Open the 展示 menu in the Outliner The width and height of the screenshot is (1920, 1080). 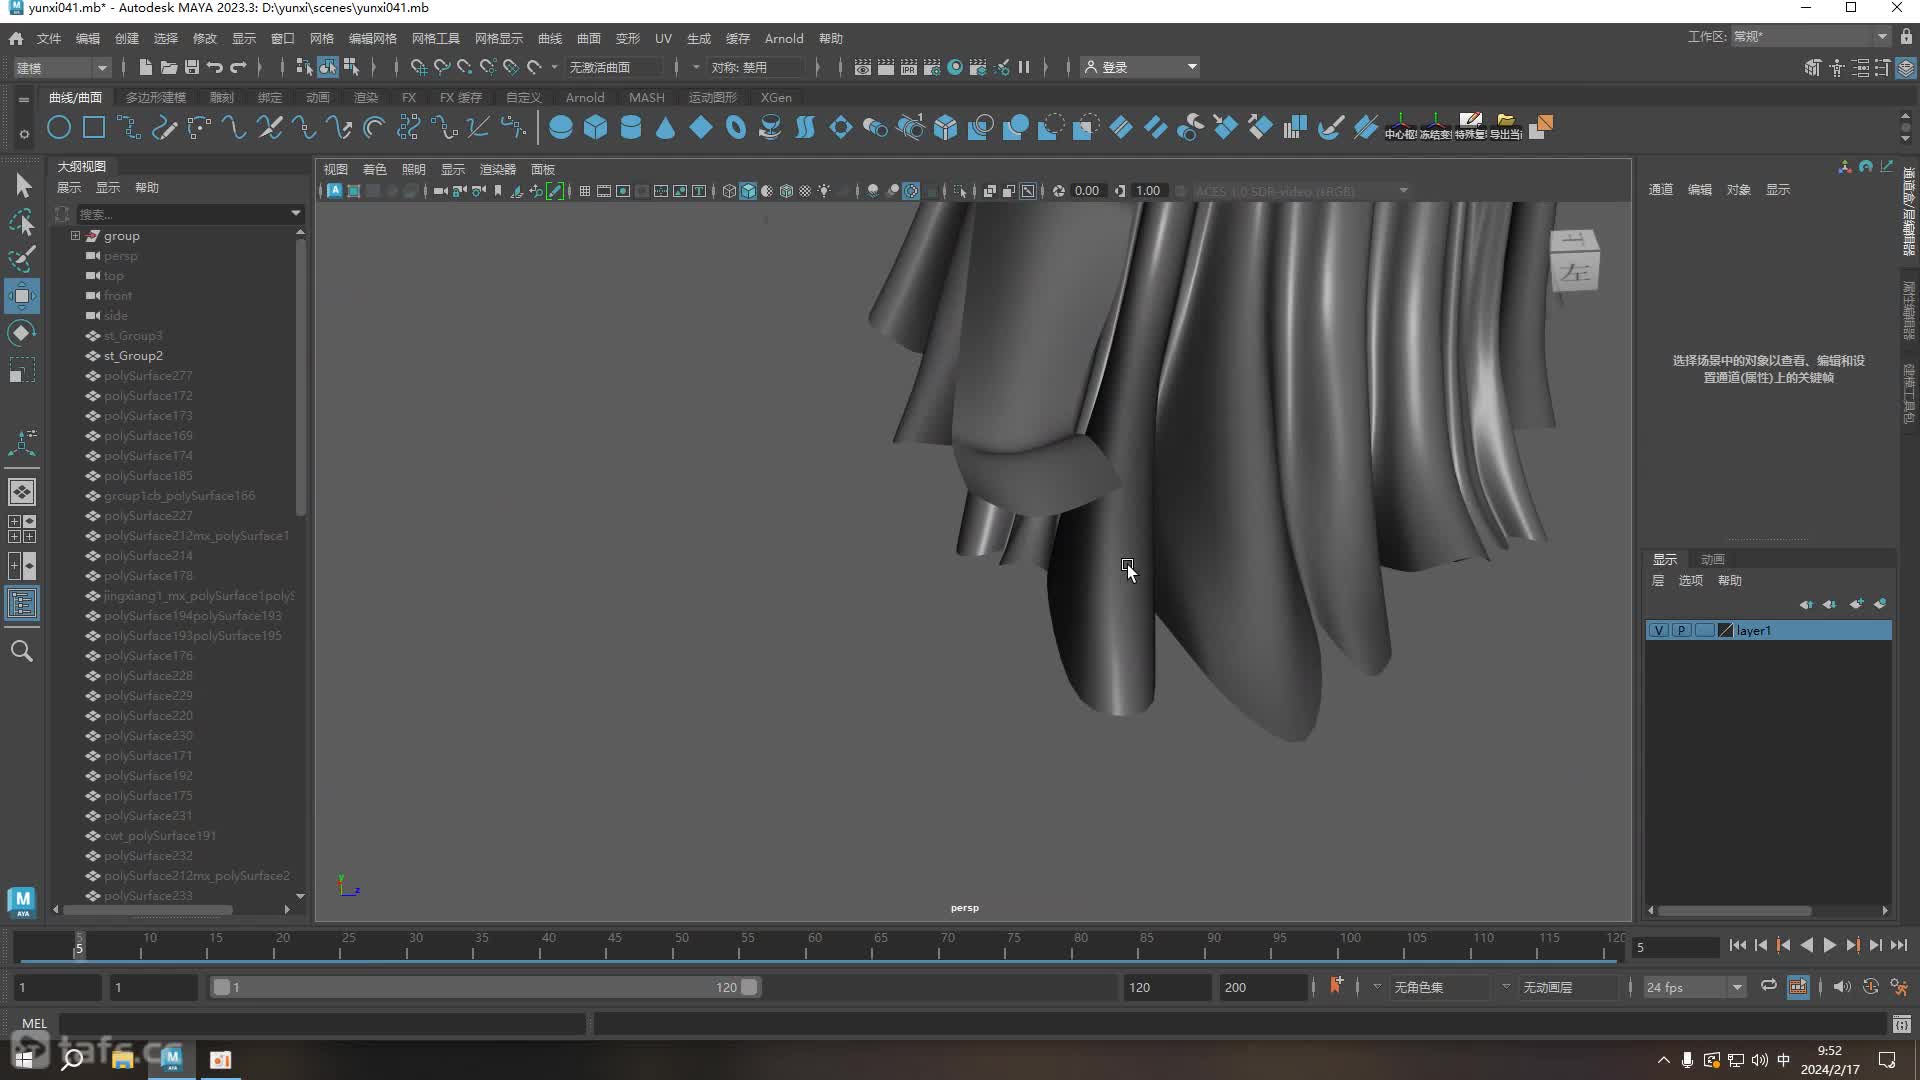click(x=69, y=188)
